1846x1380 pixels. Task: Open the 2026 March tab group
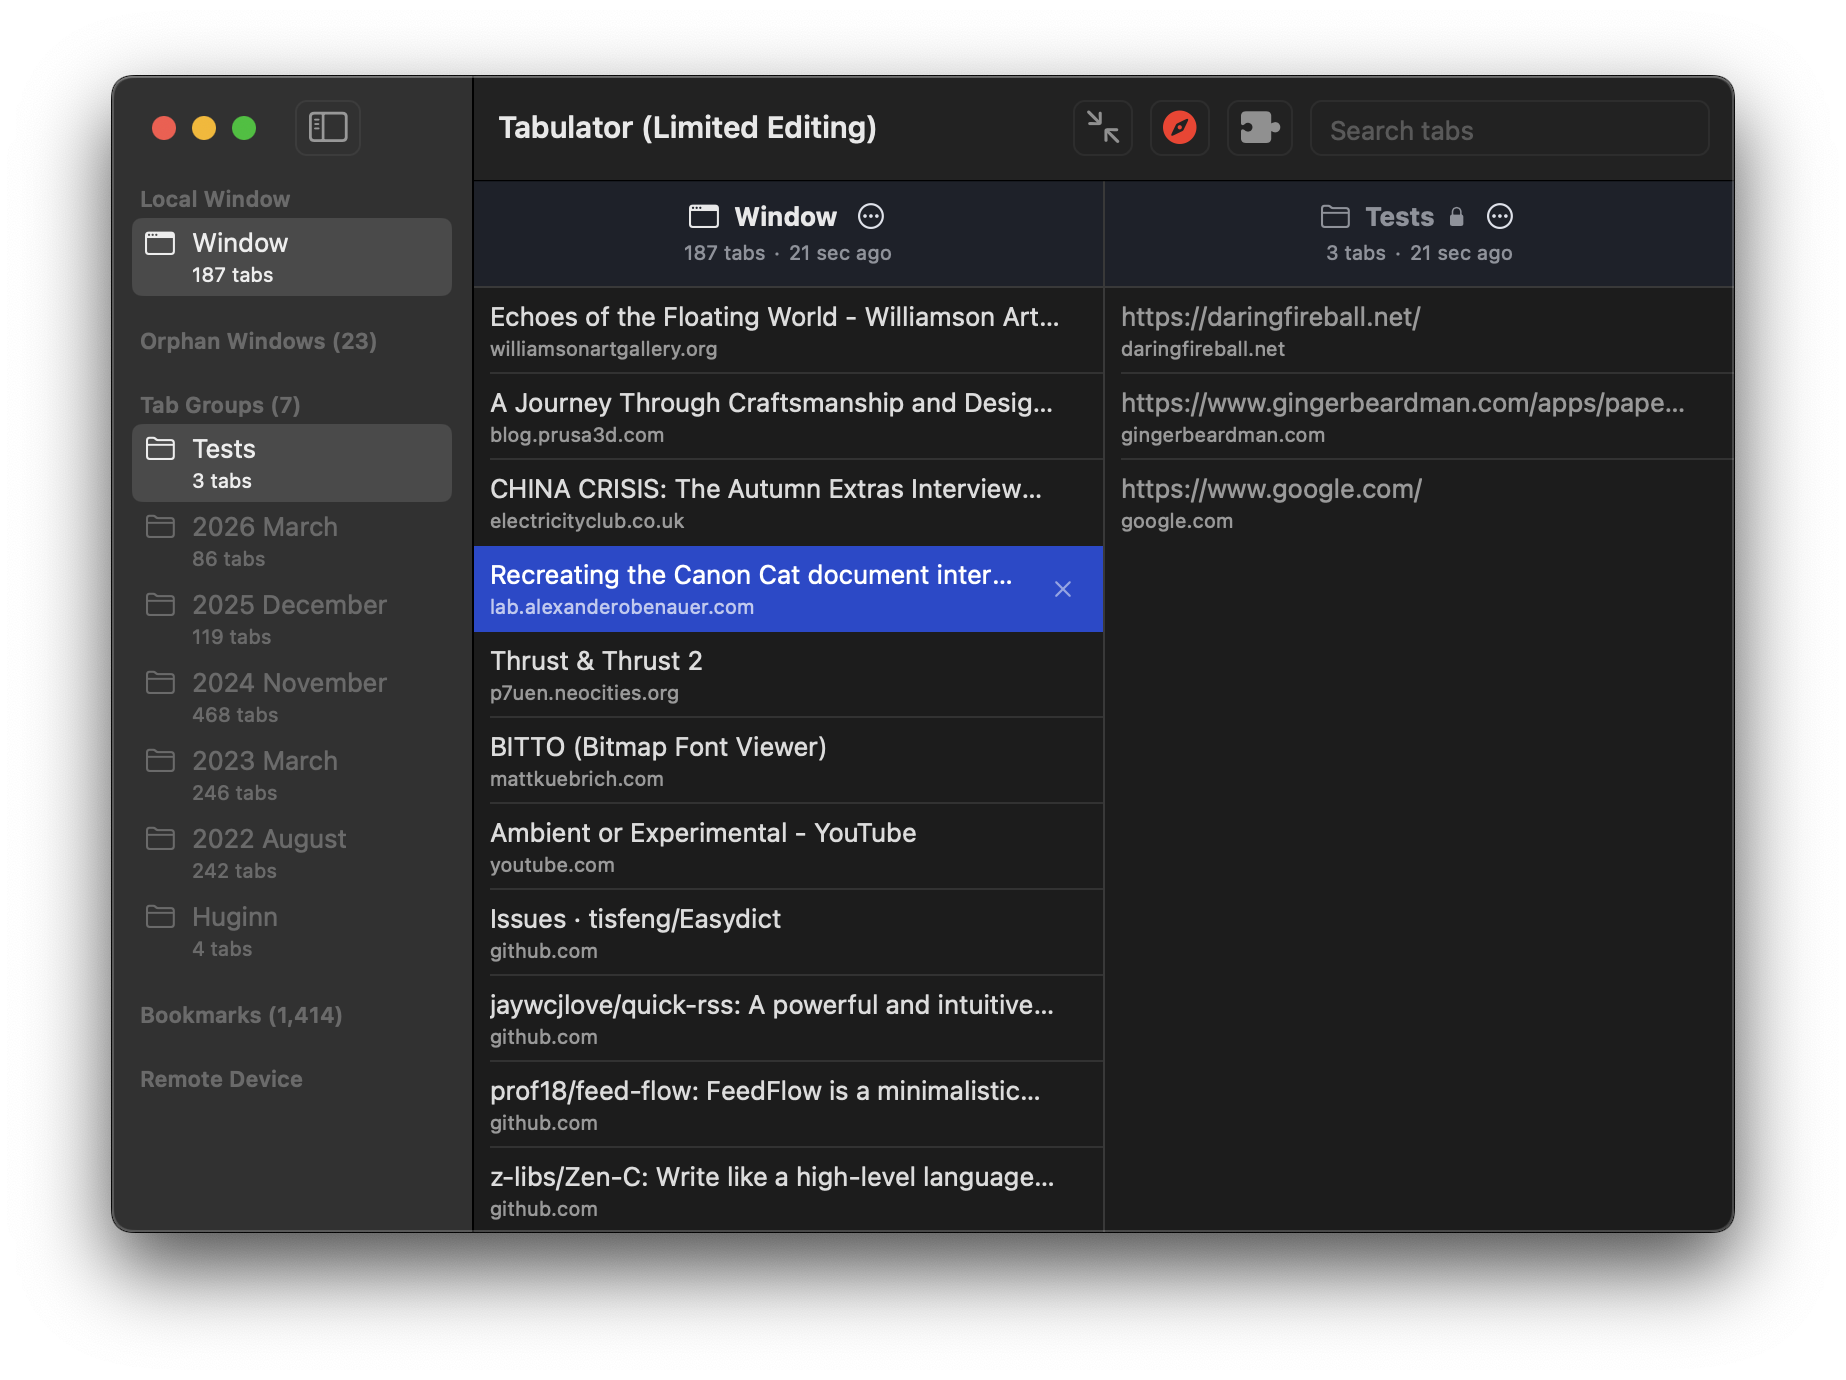[x=292, y=541]
